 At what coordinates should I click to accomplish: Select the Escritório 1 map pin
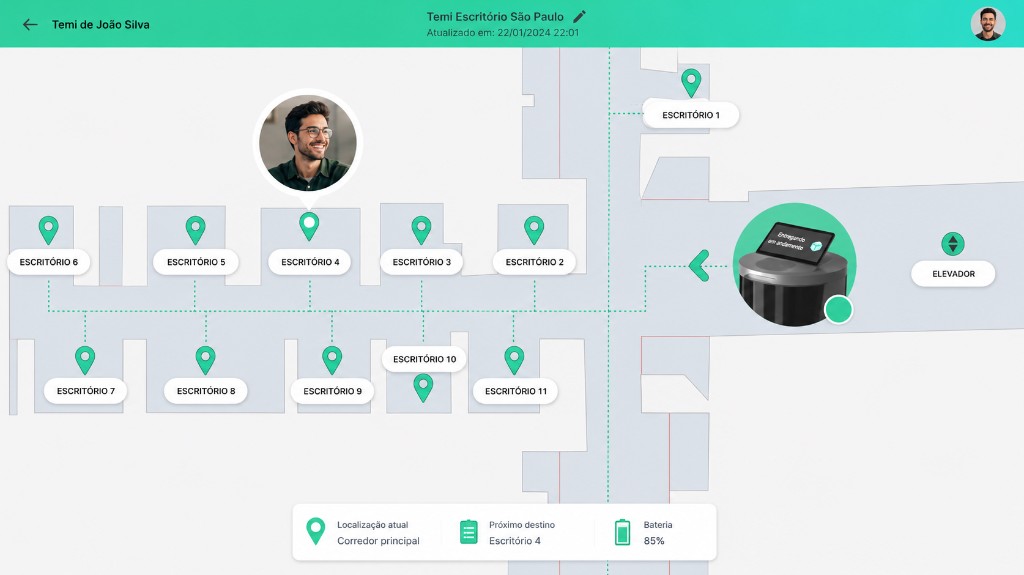691,84
